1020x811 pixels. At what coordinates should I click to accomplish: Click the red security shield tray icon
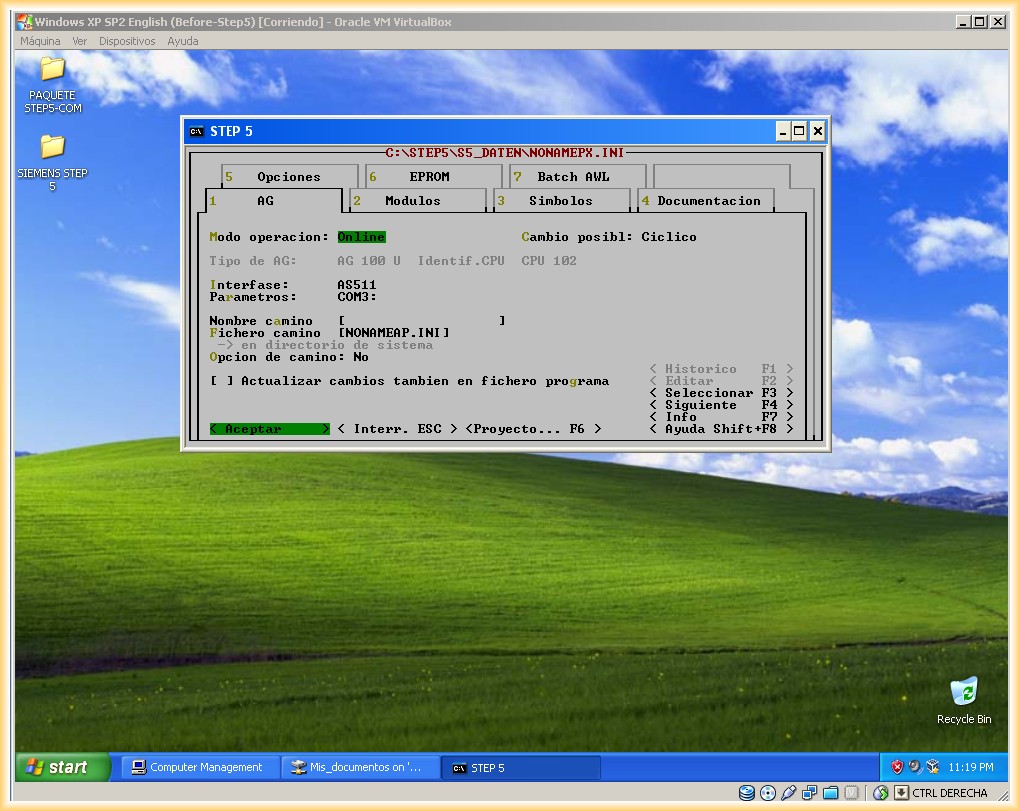[897, 767]
